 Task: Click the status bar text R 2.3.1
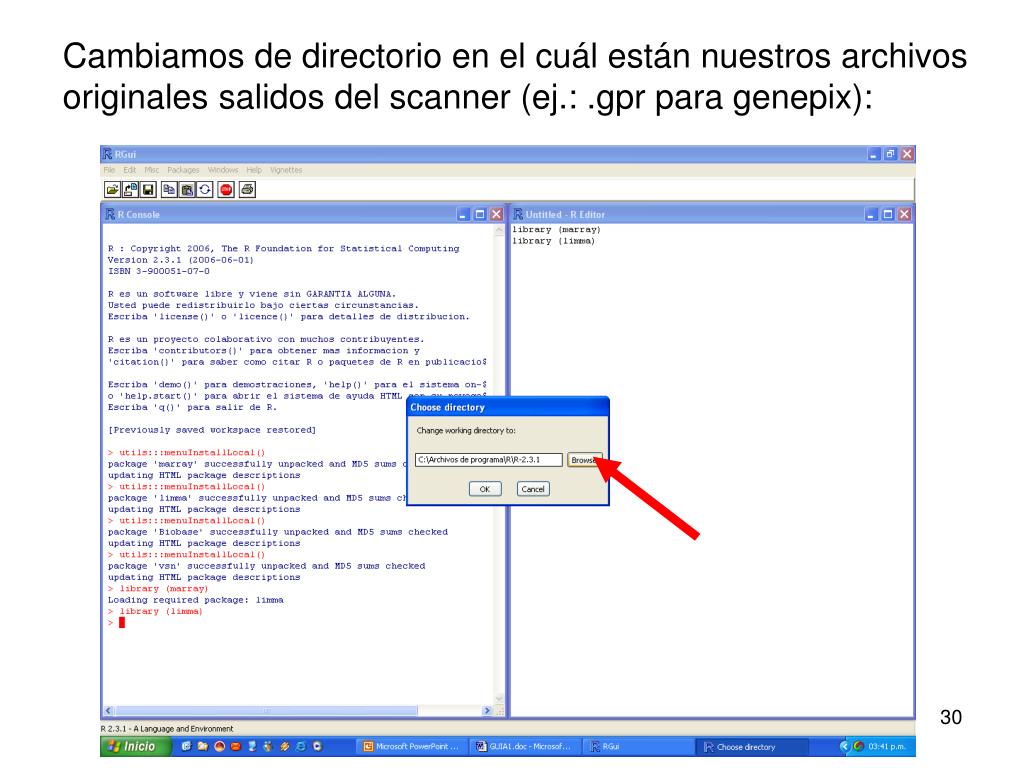167,729
